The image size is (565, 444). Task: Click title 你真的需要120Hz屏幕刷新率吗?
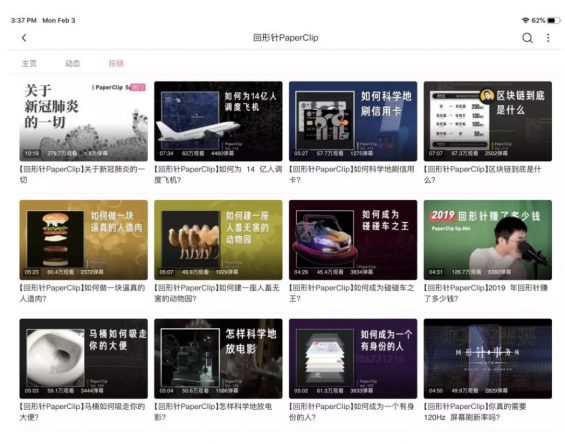pos(475,412)
